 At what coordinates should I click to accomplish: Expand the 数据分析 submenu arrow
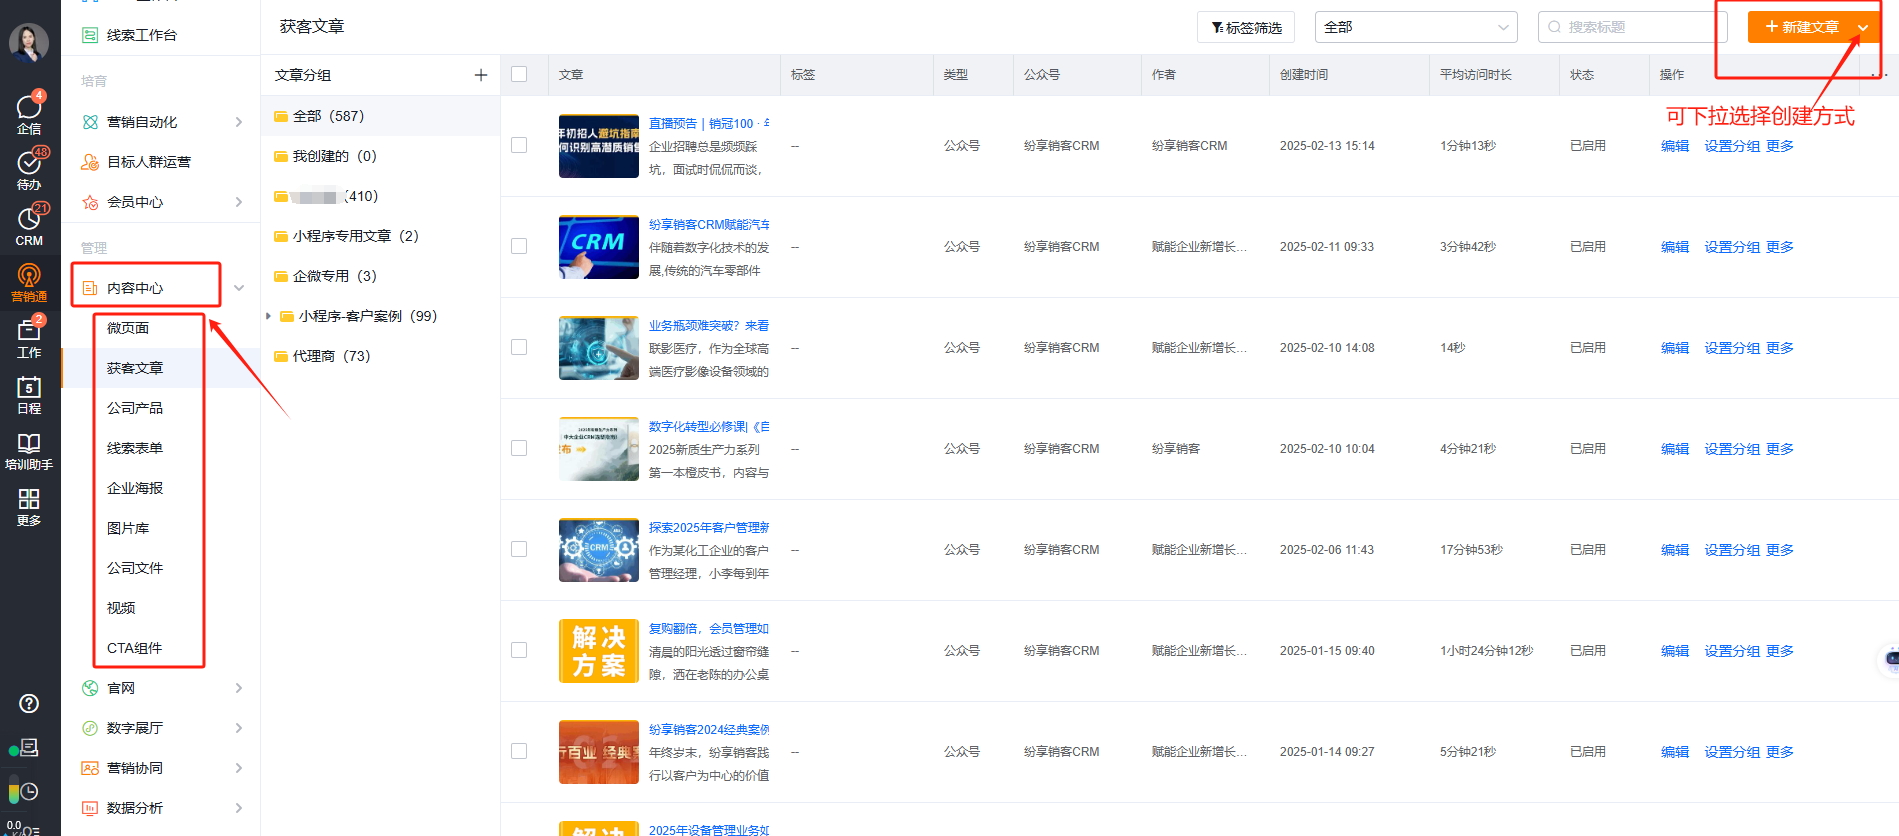239,808
